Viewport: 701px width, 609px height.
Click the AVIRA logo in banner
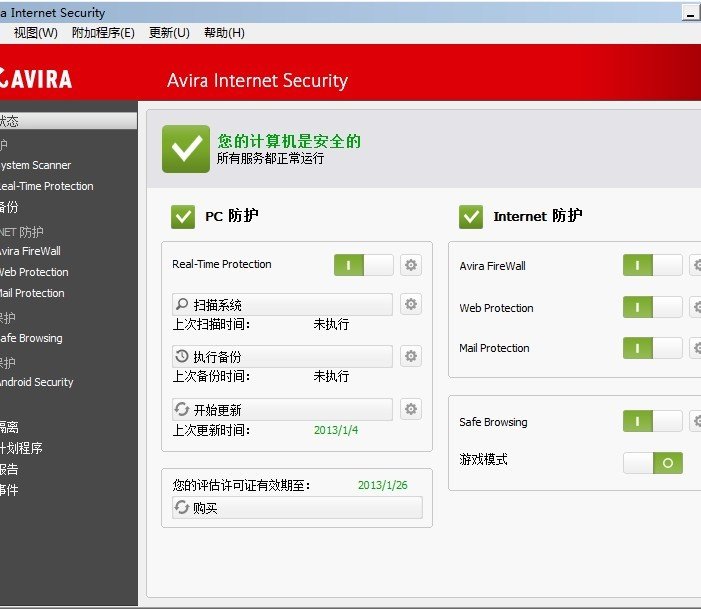[36, 79]
